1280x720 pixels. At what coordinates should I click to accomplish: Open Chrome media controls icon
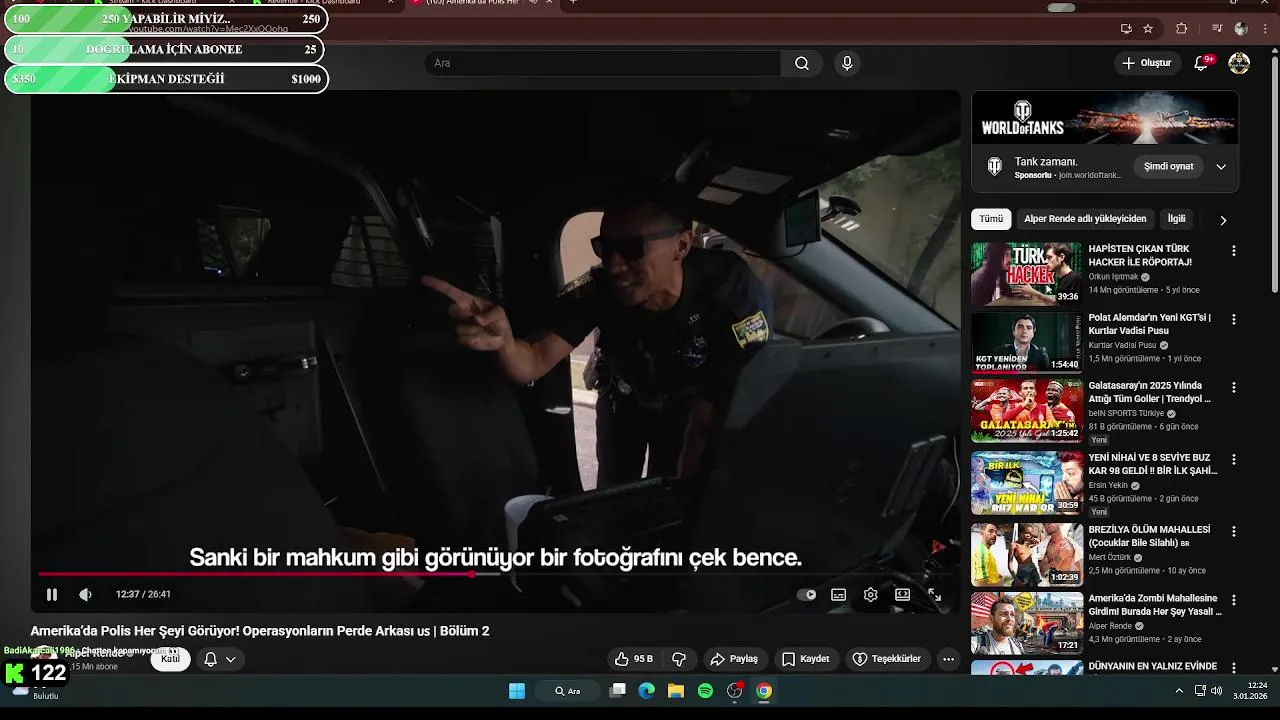[x=1217, y=29]
